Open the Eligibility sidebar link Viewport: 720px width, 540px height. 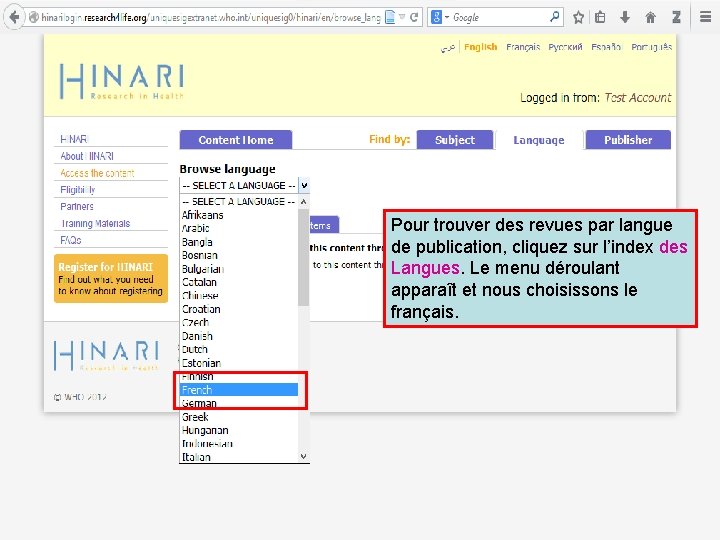pos(78,190)
